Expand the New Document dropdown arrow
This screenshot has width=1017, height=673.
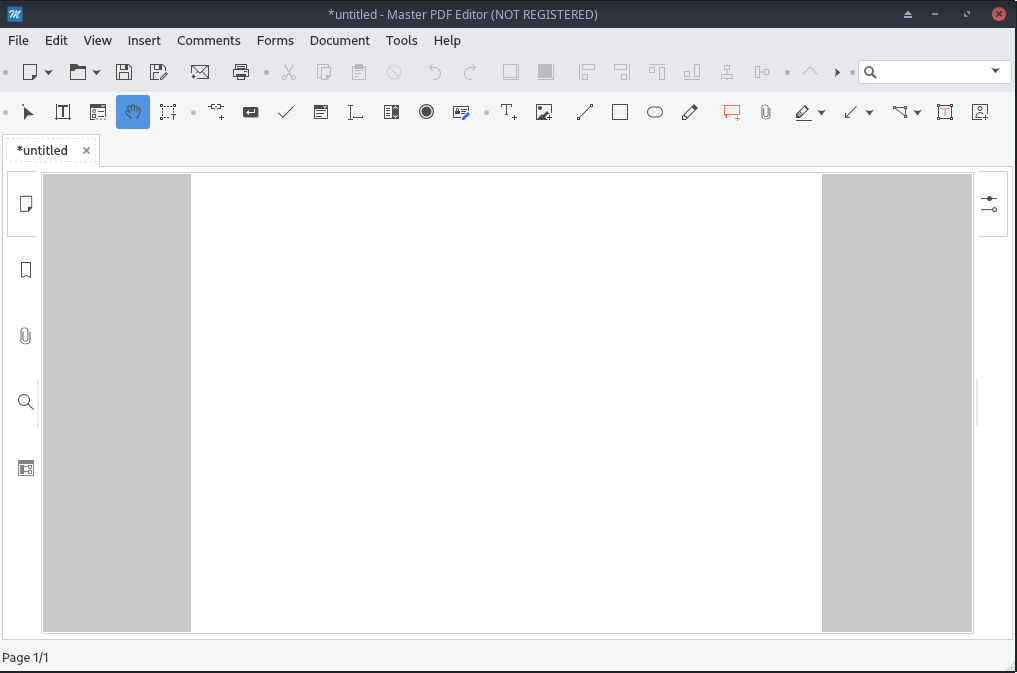coord(48,72)
